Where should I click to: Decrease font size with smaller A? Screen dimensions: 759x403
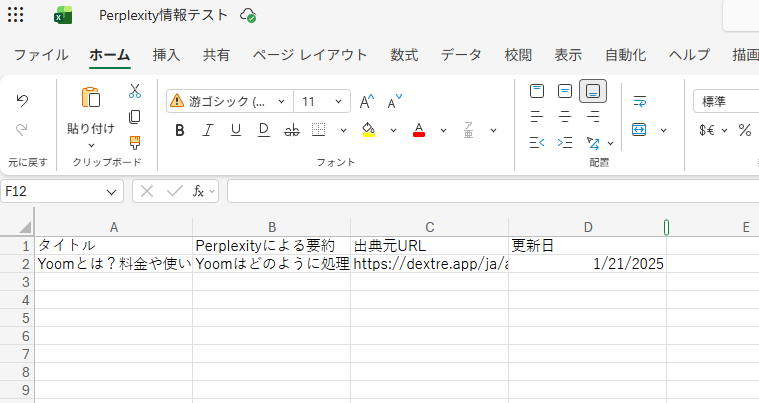coord(395,101)
